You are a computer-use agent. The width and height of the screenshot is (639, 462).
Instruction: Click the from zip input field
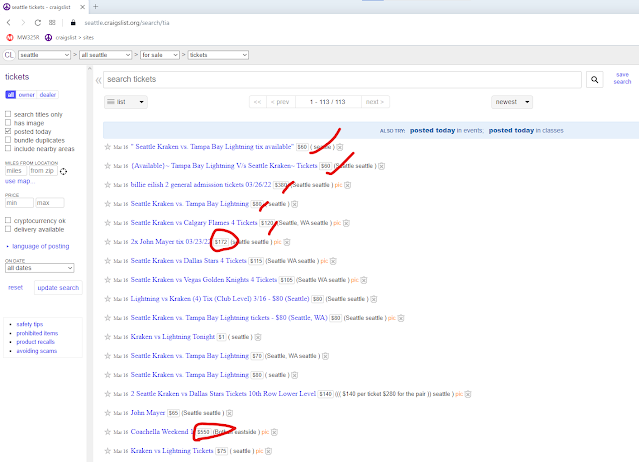(42, 171)
